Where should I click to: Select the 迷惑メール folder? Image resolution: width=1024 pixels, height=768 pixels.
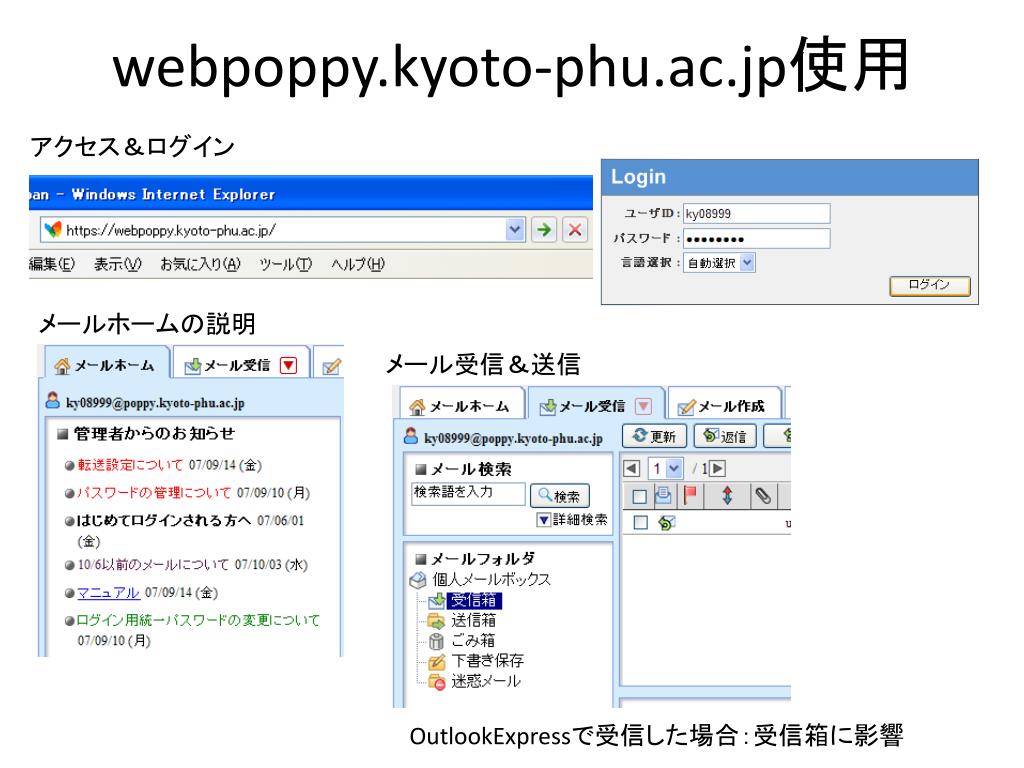point(485,681)
